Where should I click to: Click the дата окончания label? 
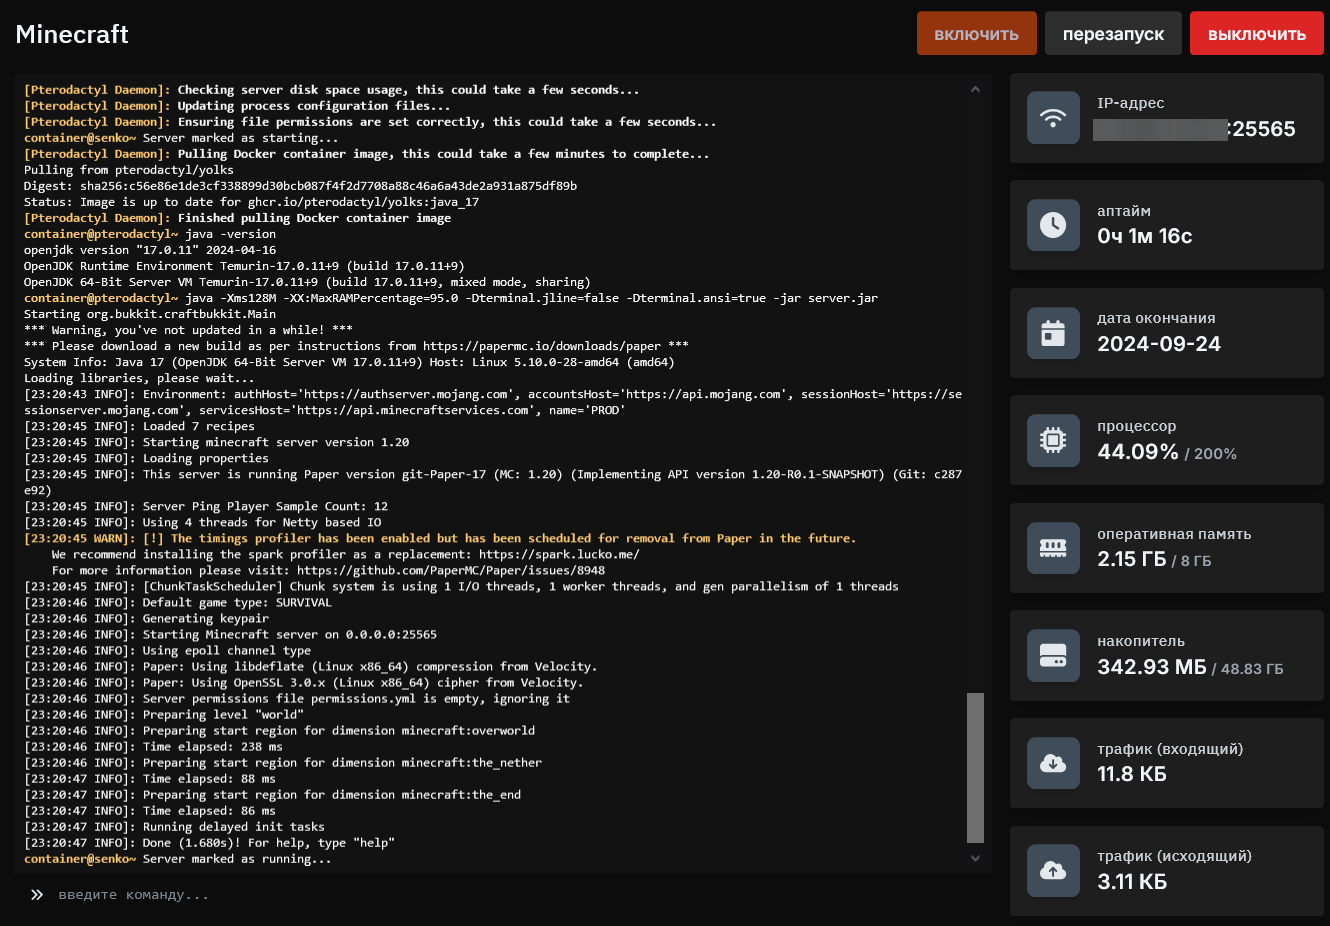coord(1156,318)
